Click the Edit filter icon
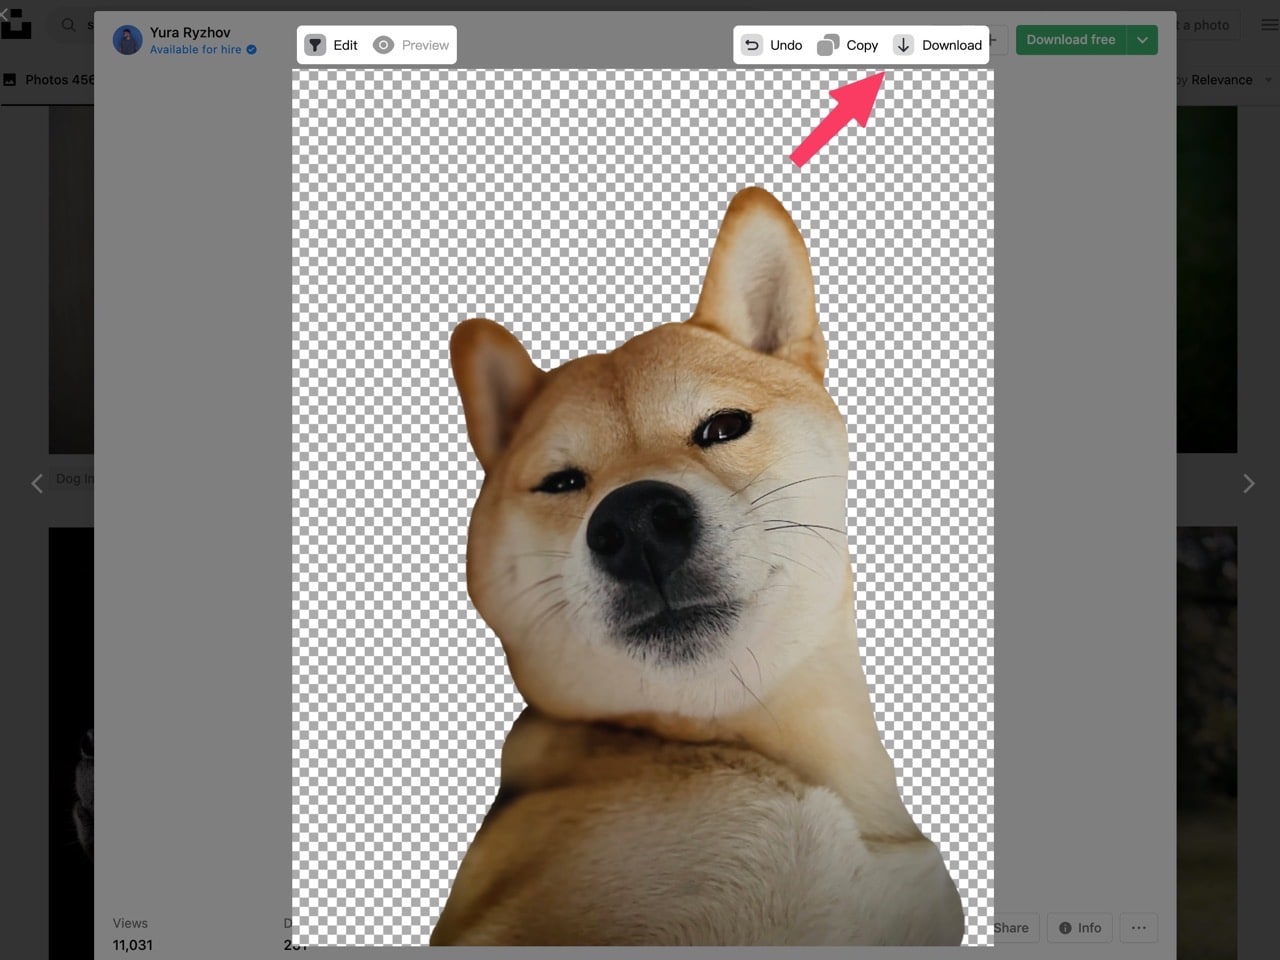Image resolution: width=1280 pixels, height=960 pixels. (315, 45)
